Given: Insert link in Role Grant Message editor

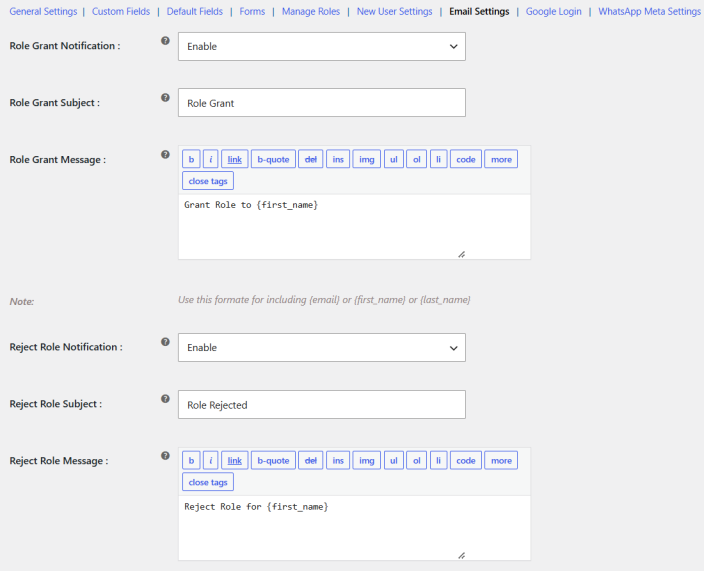Looking at the screenshot, I should (234, 159).
